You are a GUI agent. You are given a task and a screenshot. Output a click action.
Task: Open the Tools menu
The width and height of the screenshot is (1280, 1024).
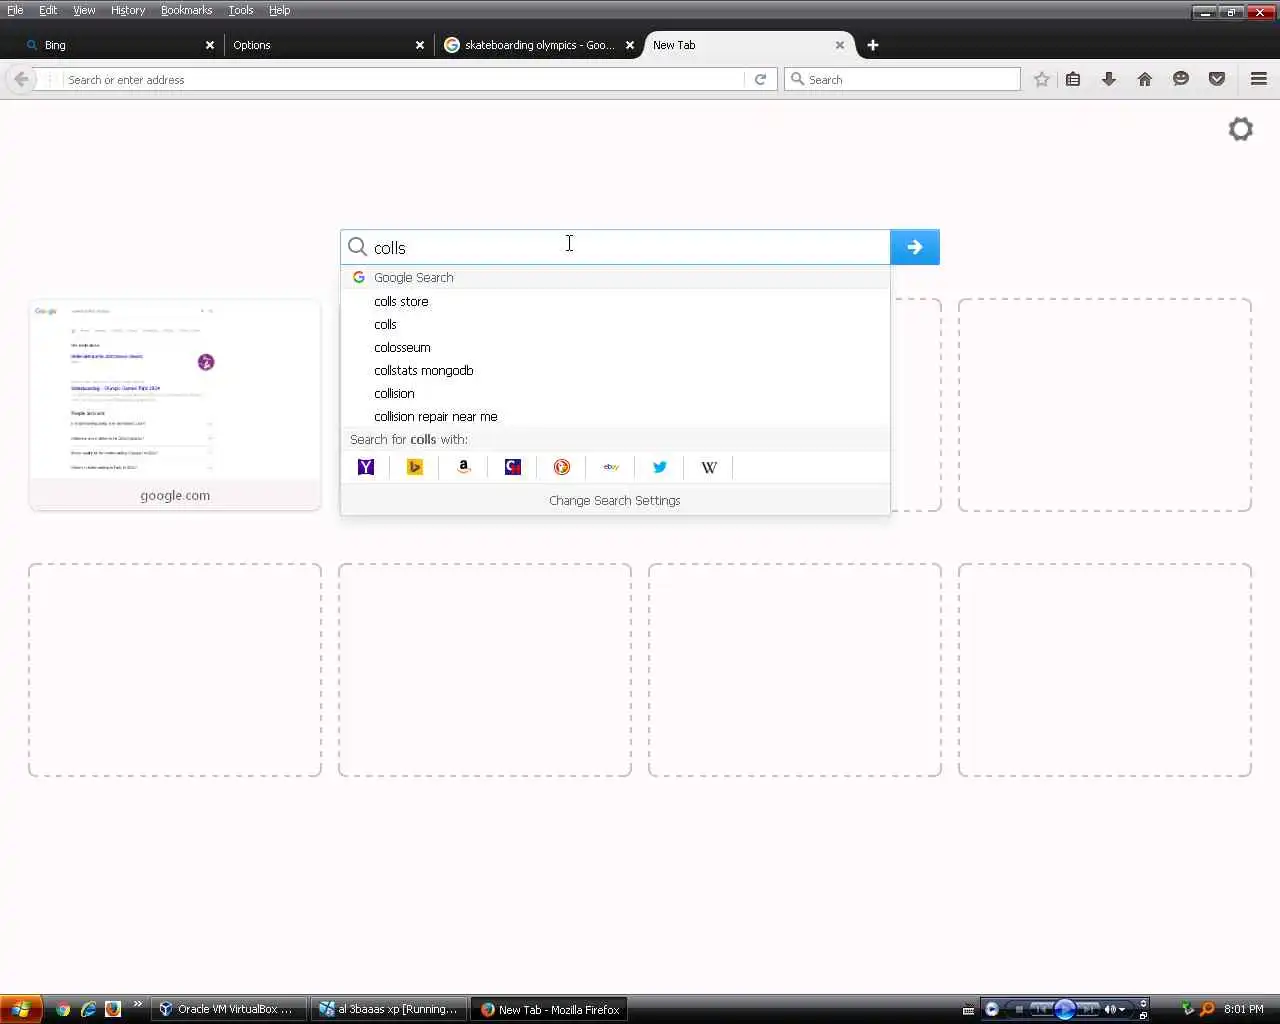241,10
